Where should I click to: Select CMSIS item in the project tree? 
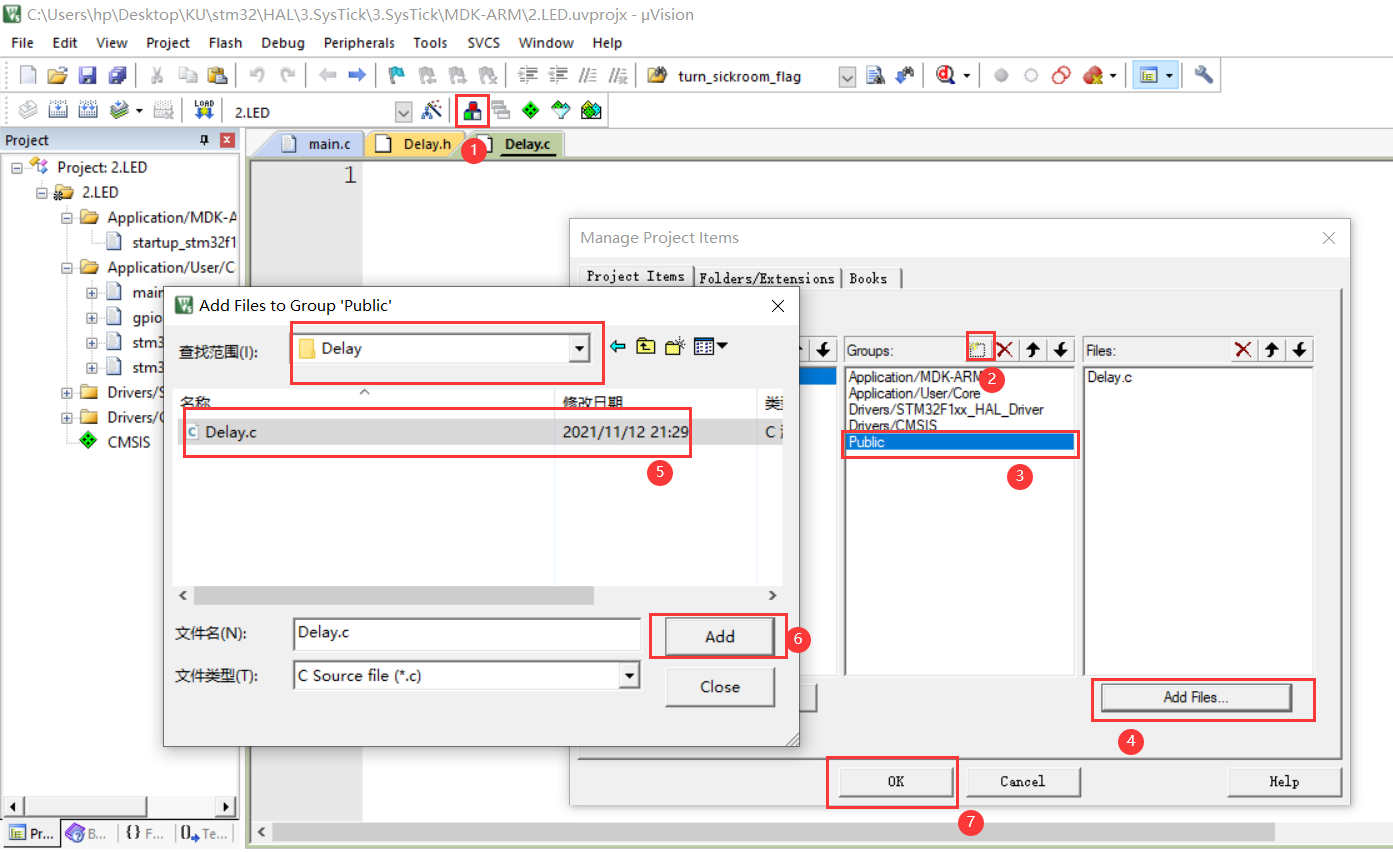tap(129, 442)
